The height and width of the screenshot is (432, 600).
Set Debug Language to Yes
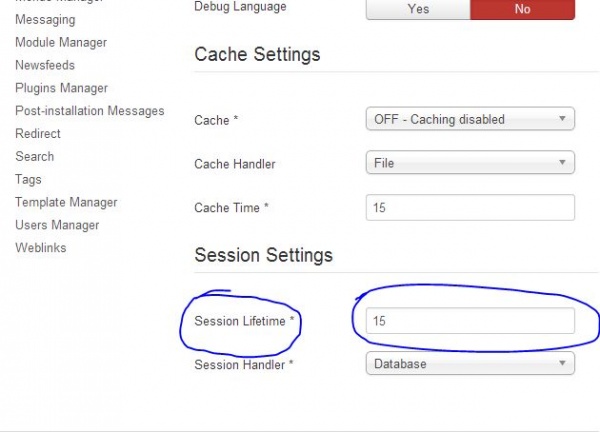point(418,8)
